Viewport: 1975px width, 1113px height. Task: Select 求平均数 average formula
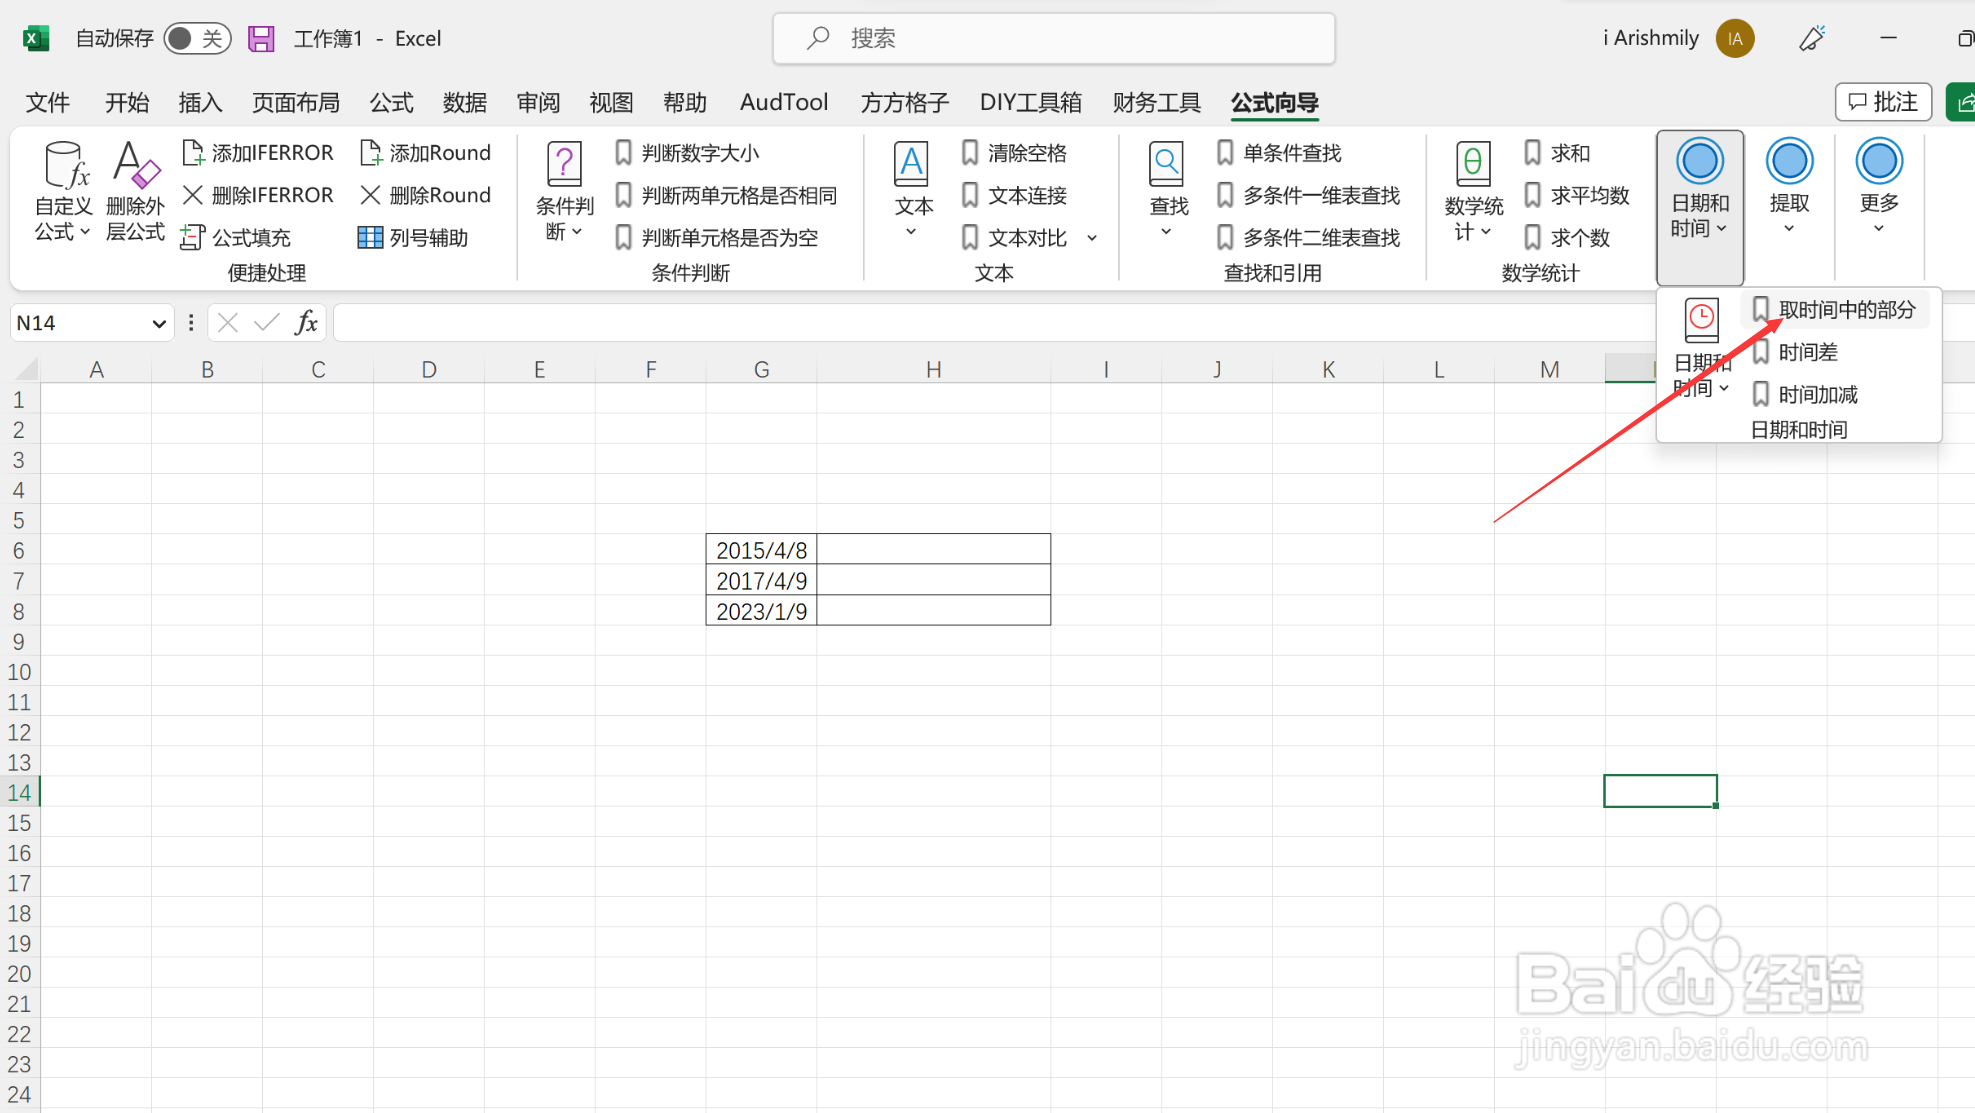coord(1577,195)
